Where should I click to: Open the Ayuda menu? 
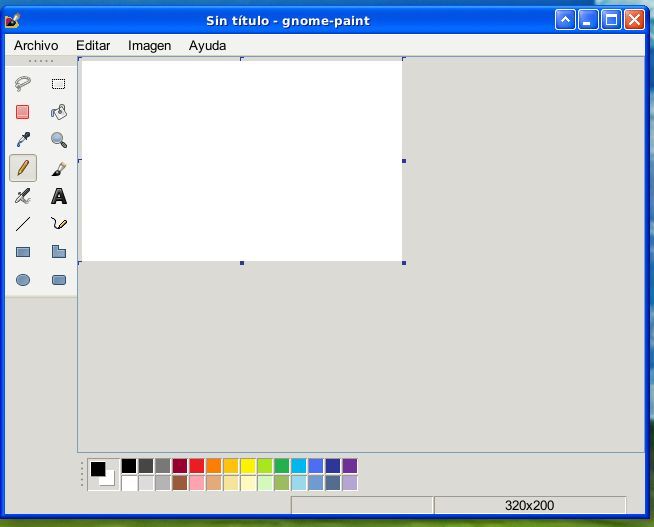[207, 45]
